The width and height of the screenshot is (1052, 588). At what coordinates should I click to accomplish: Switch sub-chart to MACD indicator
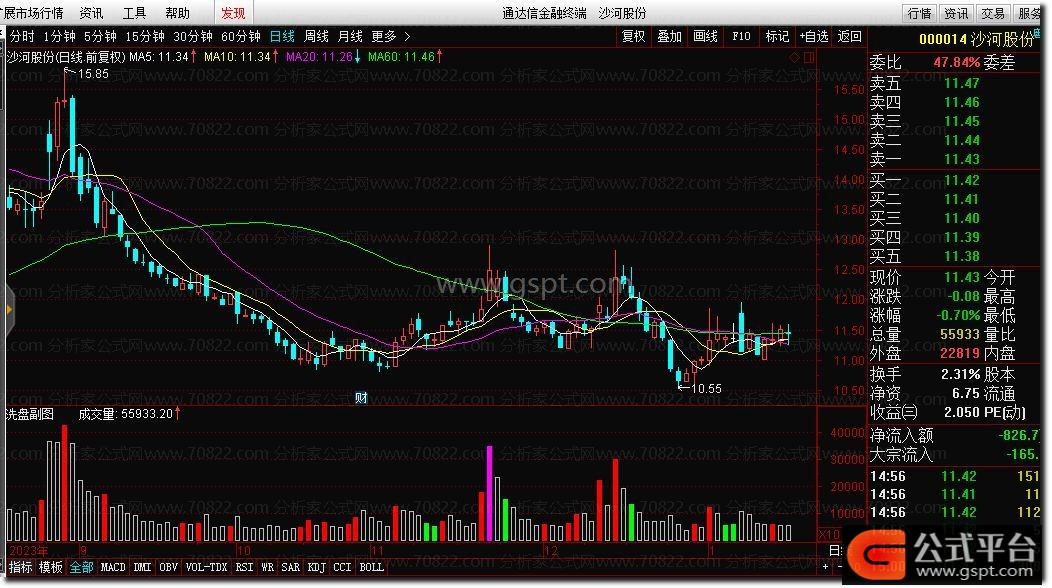pos(113,567)
